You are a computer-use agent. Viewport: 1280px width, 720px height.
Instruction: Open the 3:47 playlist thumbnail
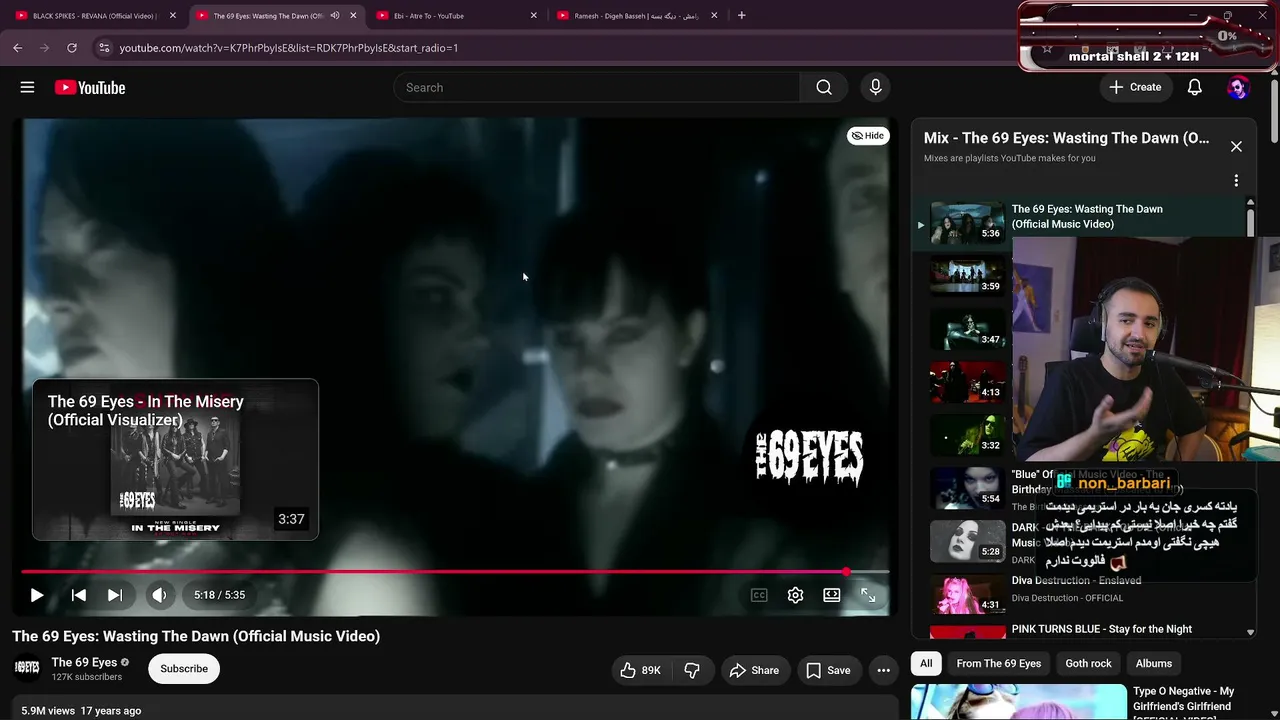click(x=967, y=328)
